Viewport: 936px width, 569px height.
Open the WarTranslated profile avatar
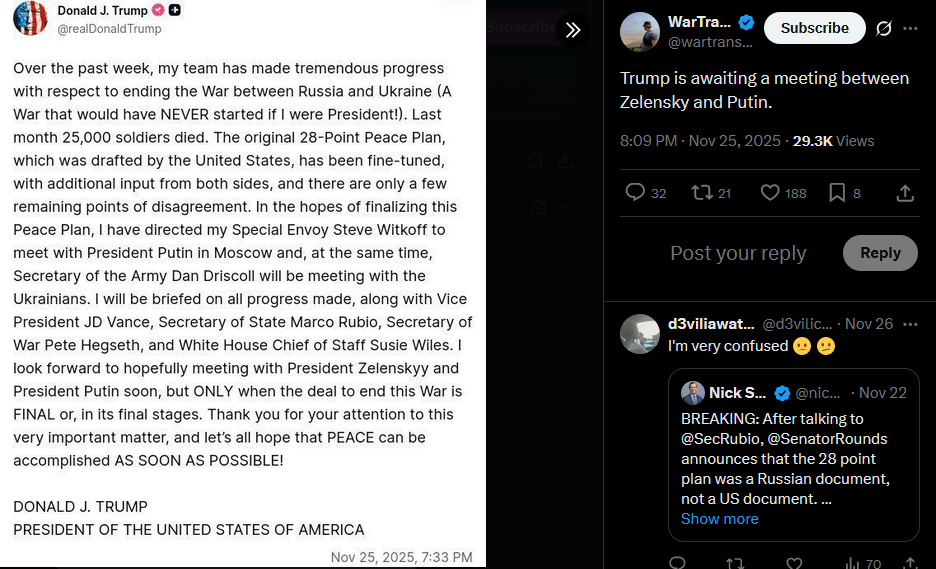(x=640, y=32)
